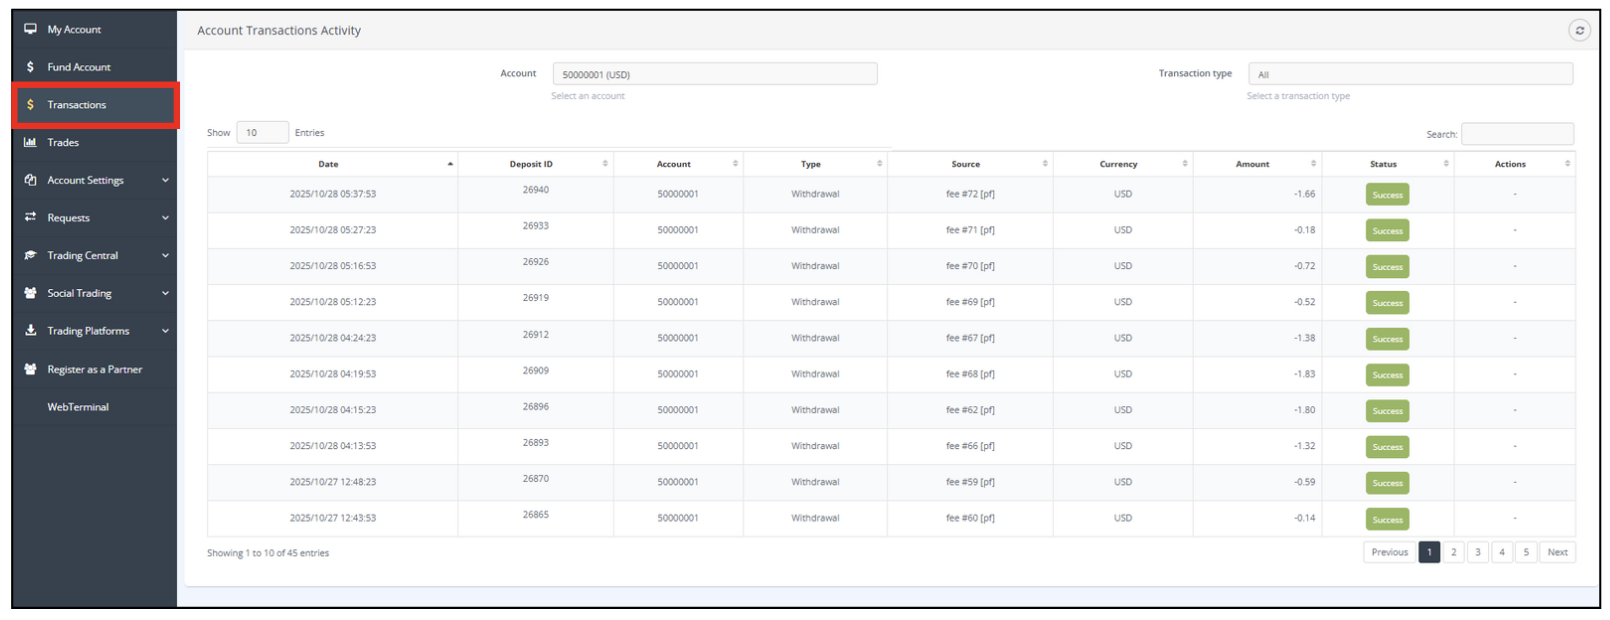Click the Requests arrows icon
The height and width of the screenshot is (620, 1610).
(31, 217)
